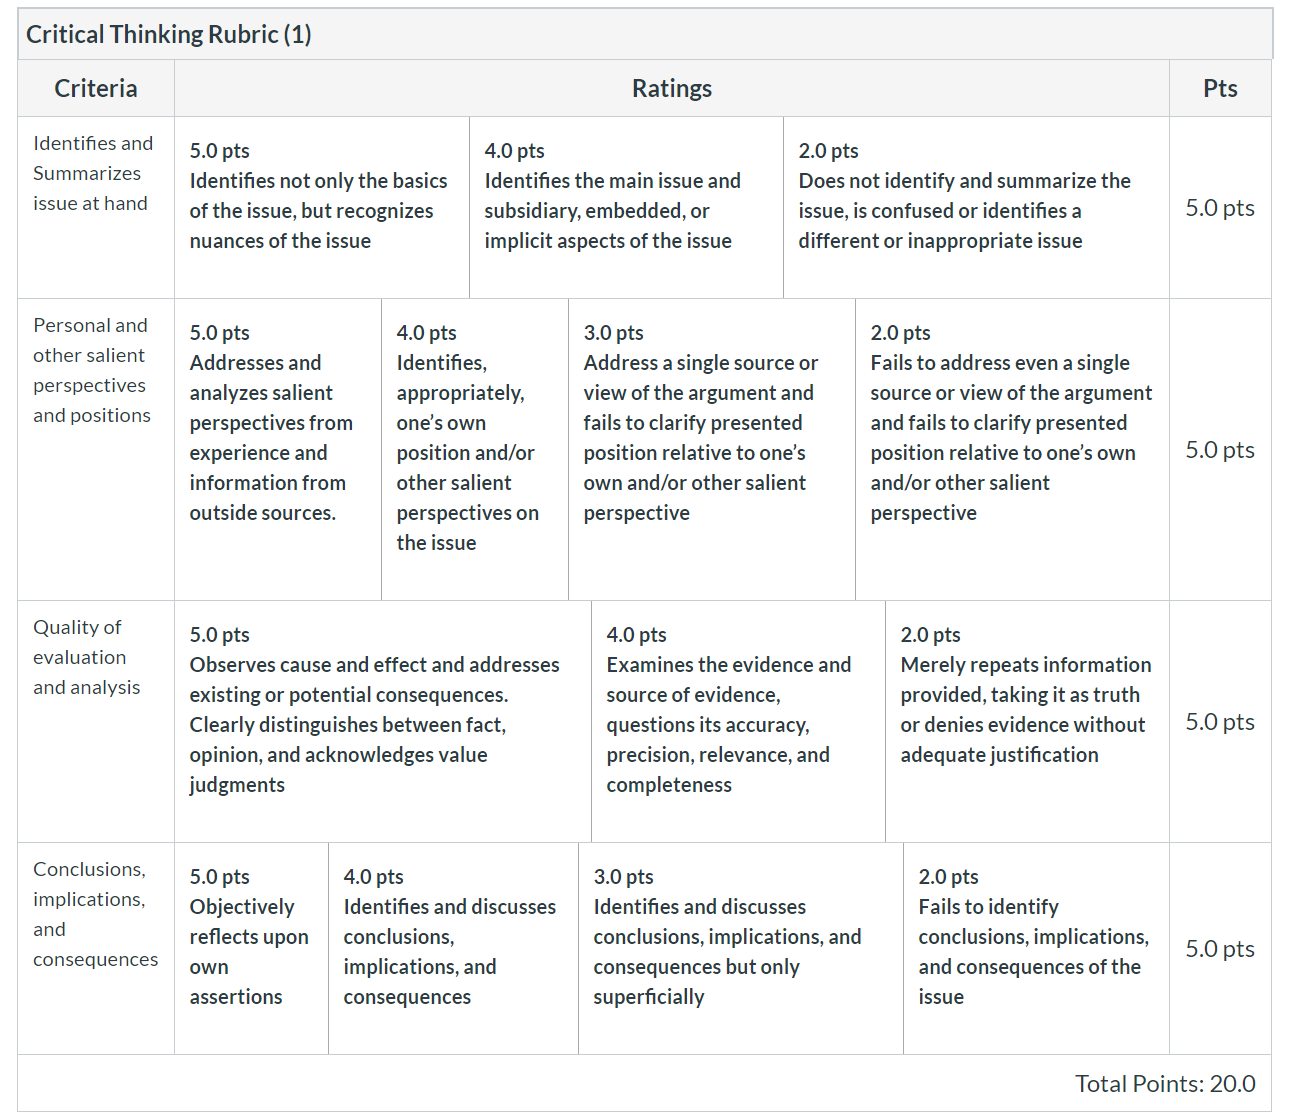1290x1115 pixels.
Task: Pick the 2.0 pts 'Does not identify' rating
Action: click(x=976, y=207)
